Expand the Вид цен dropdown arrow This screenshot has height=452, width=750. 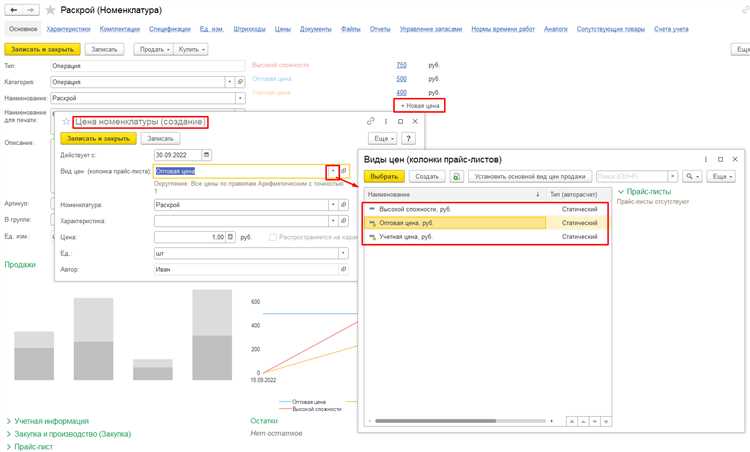[332, 171]
